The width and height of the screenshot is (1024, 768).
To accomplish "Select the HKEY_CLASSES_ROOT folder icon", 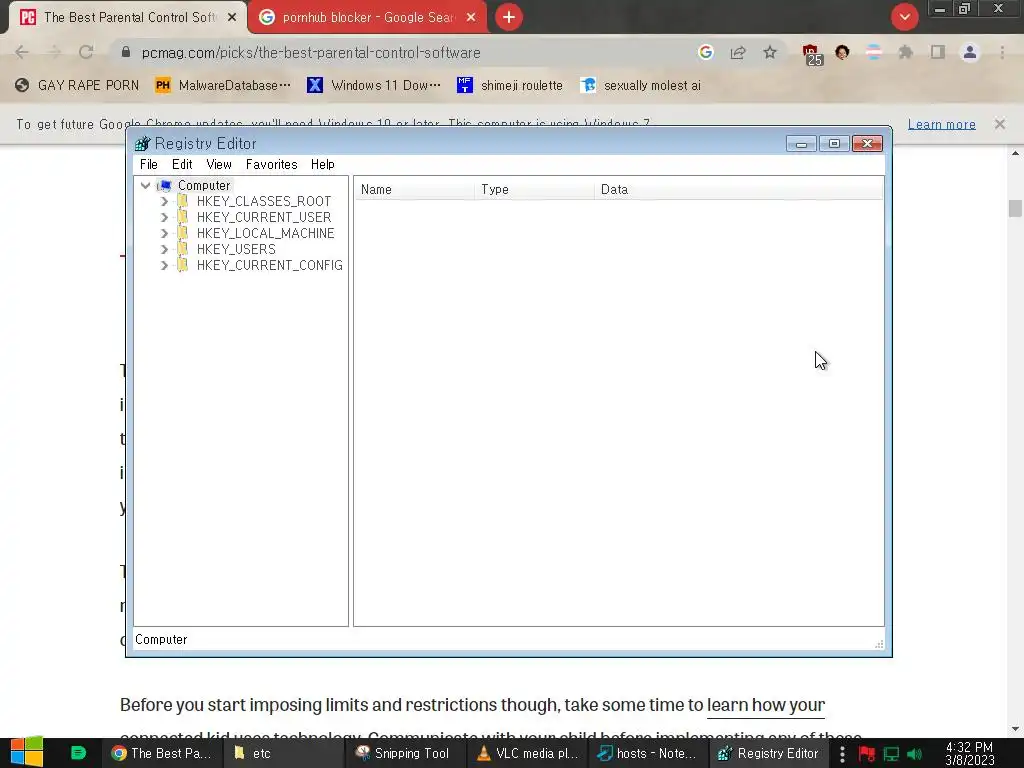I will (183, 200).
